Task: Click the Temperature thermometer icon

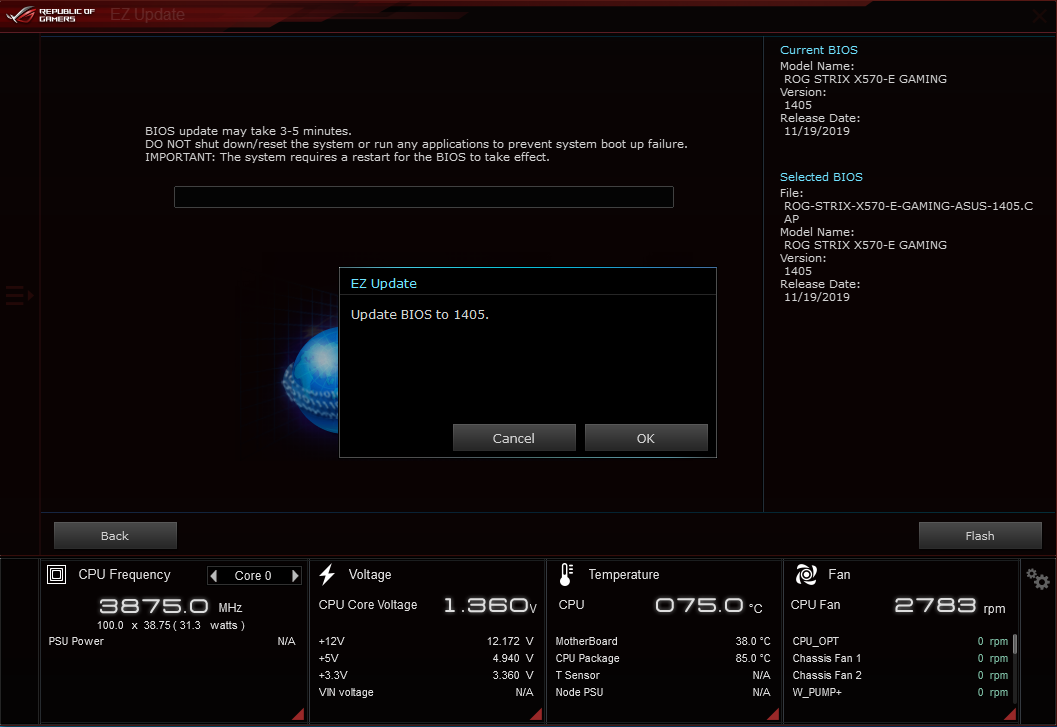Action: pyautogui.click(x=566, y=575)
